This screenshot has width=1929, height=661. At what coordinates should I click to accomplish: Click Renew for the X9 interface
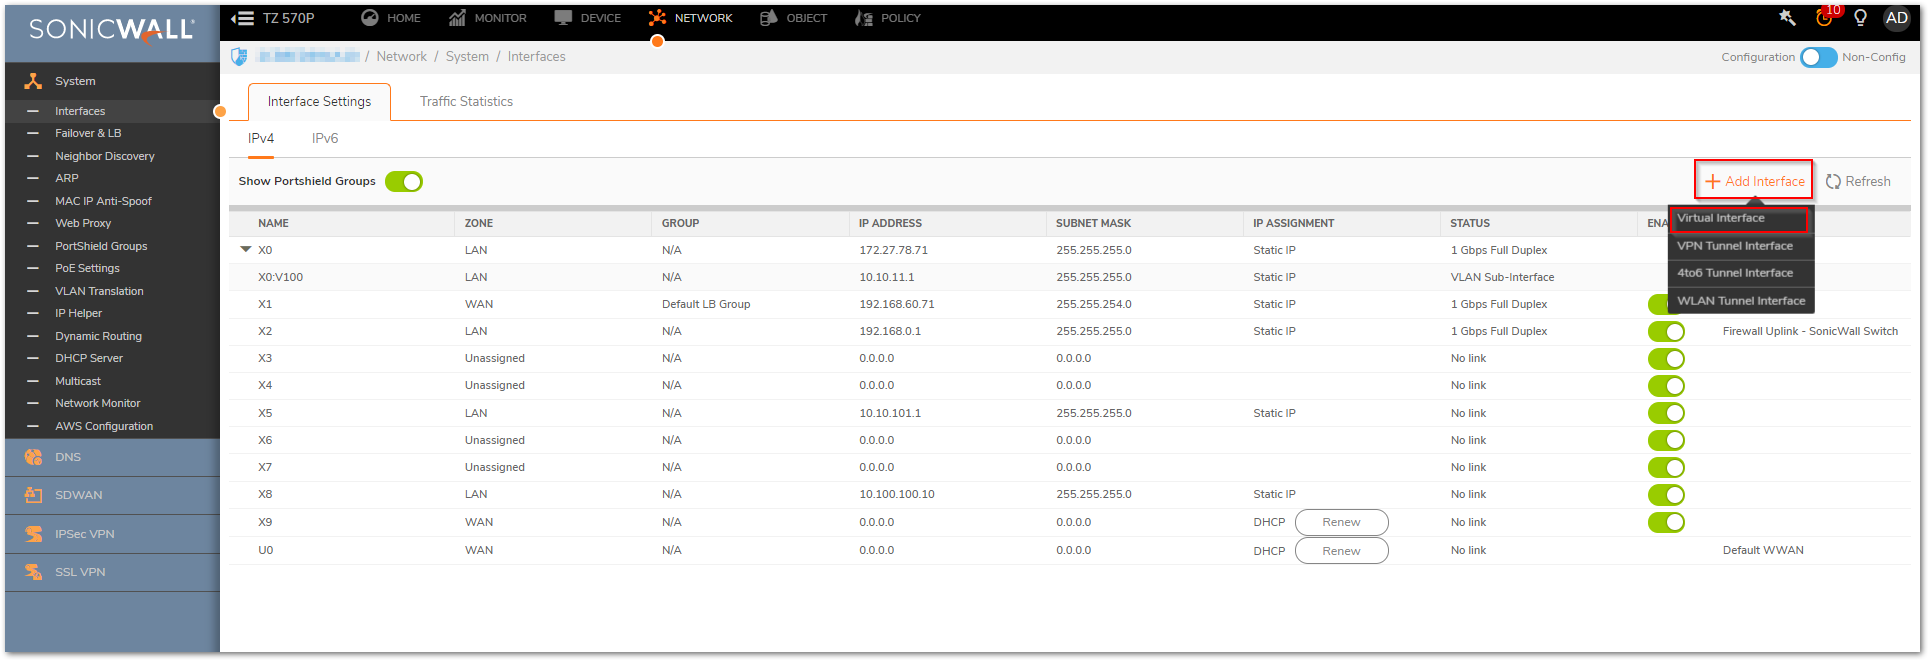point(1341,522)
